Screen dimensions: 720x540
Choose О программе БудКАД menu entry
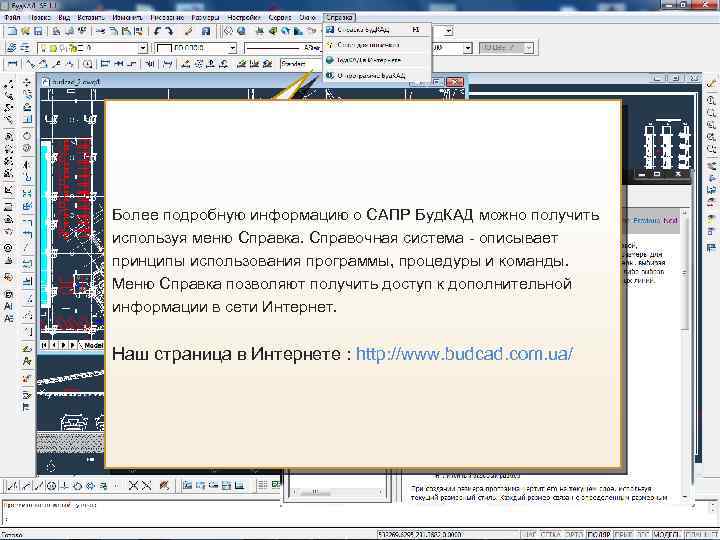[377, 75]
